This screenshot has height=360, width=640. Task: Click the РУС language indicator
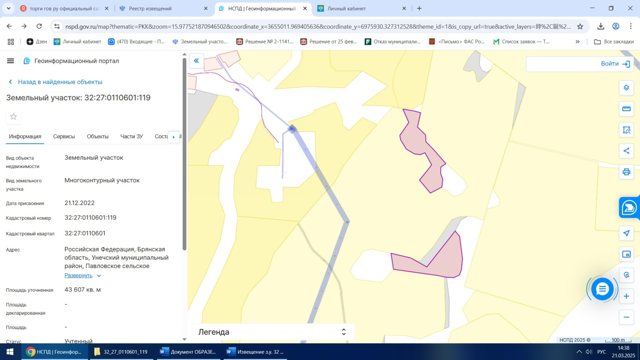(x=601, y=352)
